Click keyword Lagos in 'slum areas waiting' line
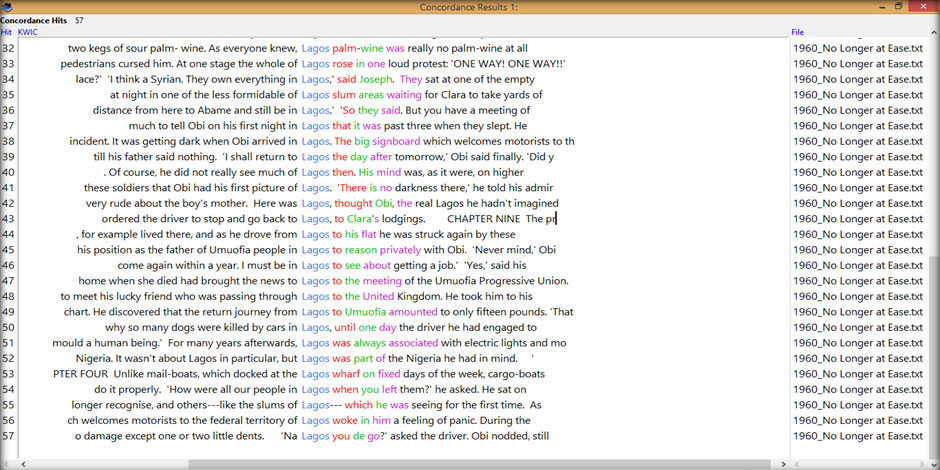The height and width of the screenshot is (470, 940). (x=315, y=95)
